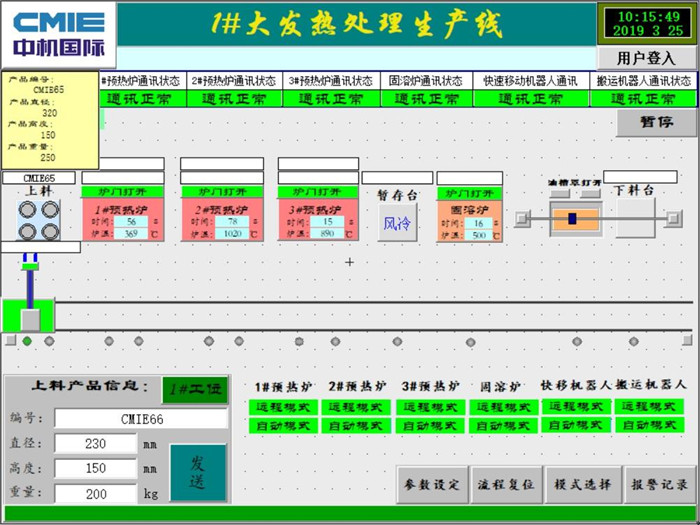The height and width of the screenshot is (525, 700).
Task: Open 模式选择 mode selection
Action: tap(583, 485)
